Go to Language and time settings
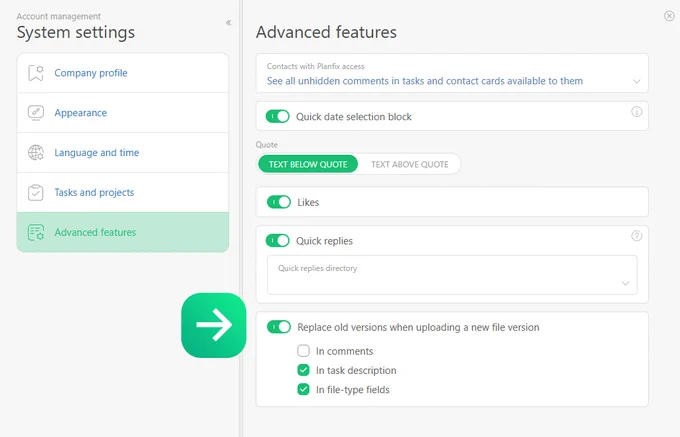The width and height of the screenshot is (680, 437). click(123, 153)
